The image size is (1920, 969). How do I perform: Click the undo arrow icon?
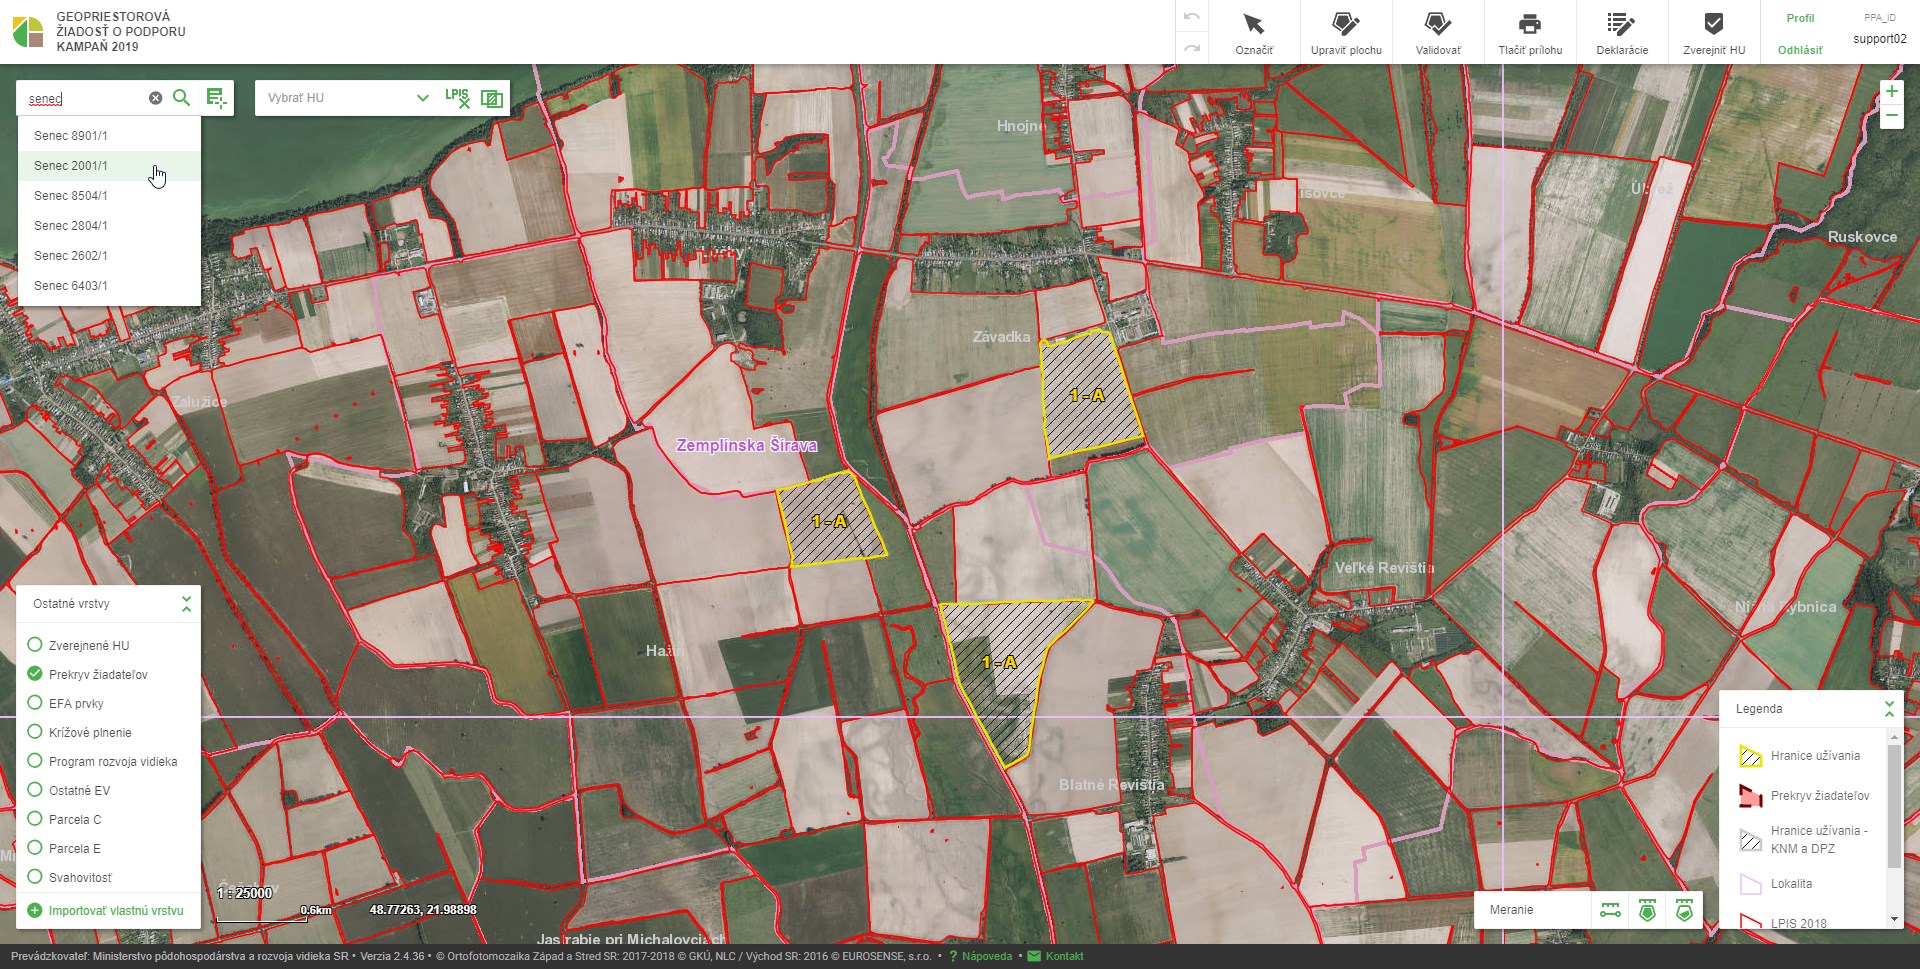pyautogui.click(x=1191, y=17)
